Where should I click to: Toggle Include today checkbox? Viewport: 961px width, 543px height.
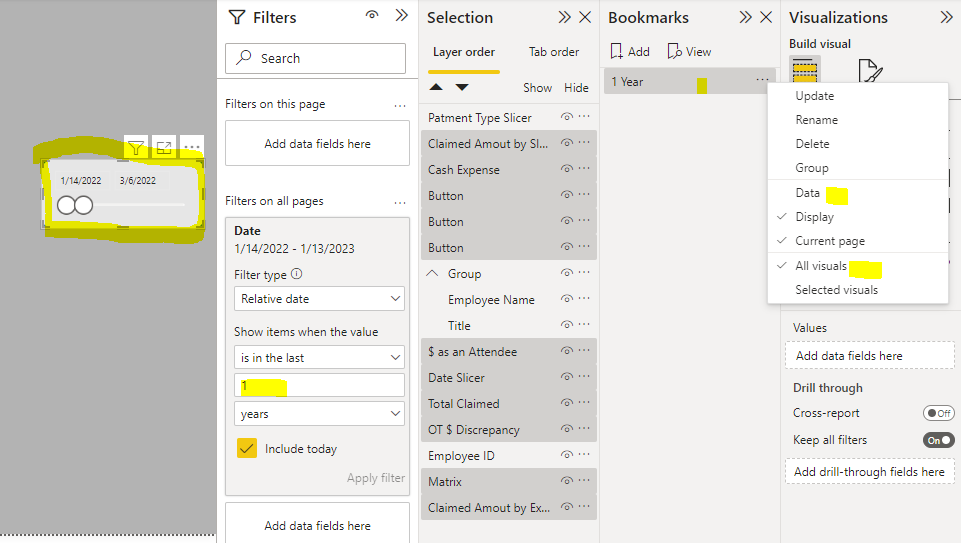(x=247, y=449)
